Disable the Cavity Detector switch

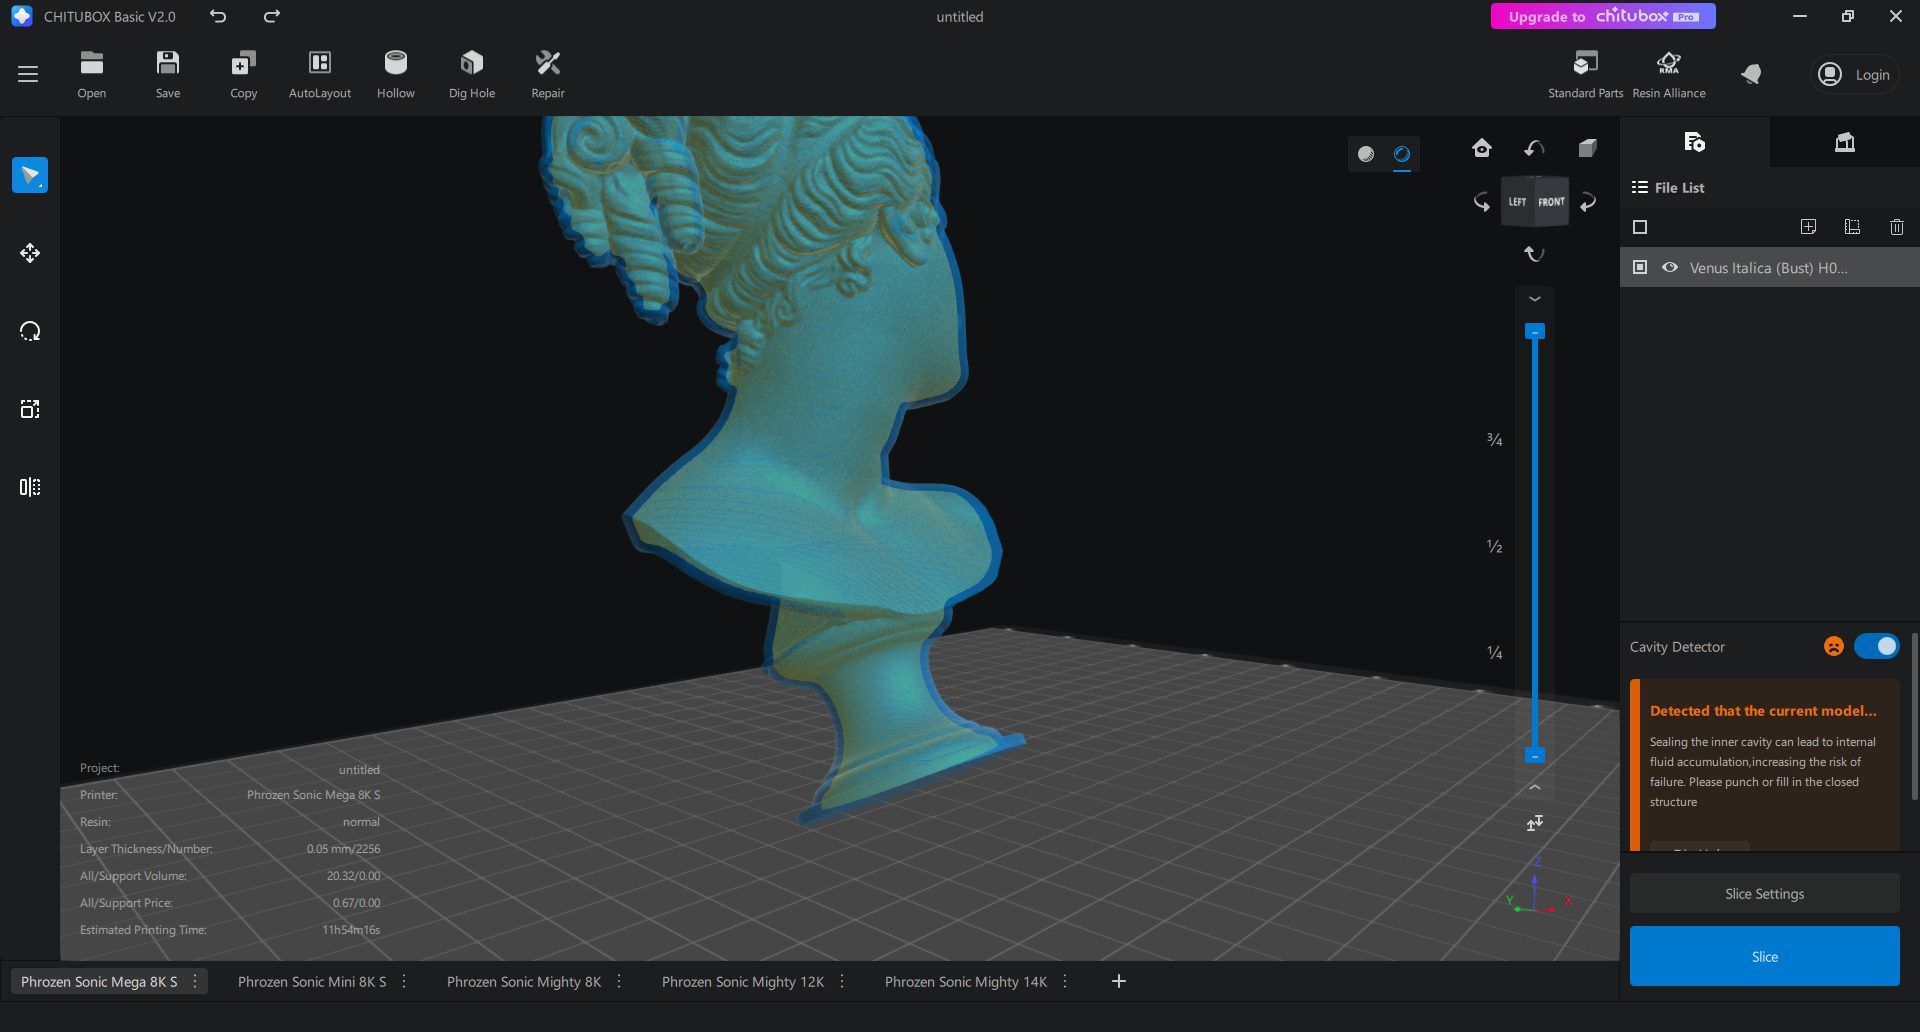pyautogui.click(x=1876, y=646)
